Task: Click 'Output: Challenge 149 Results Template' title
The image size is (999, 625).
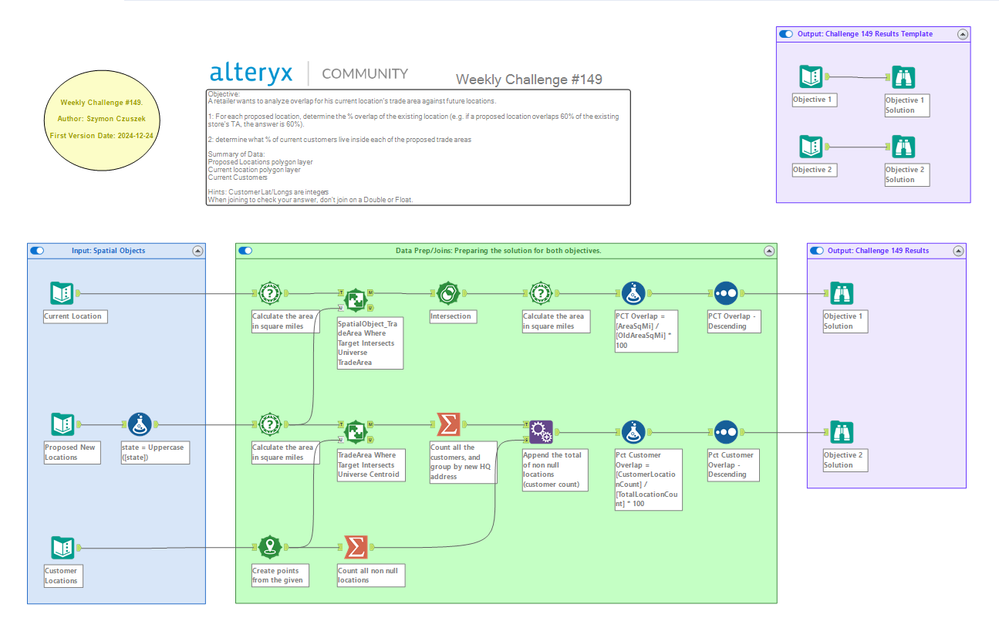Action: point(865,34)
